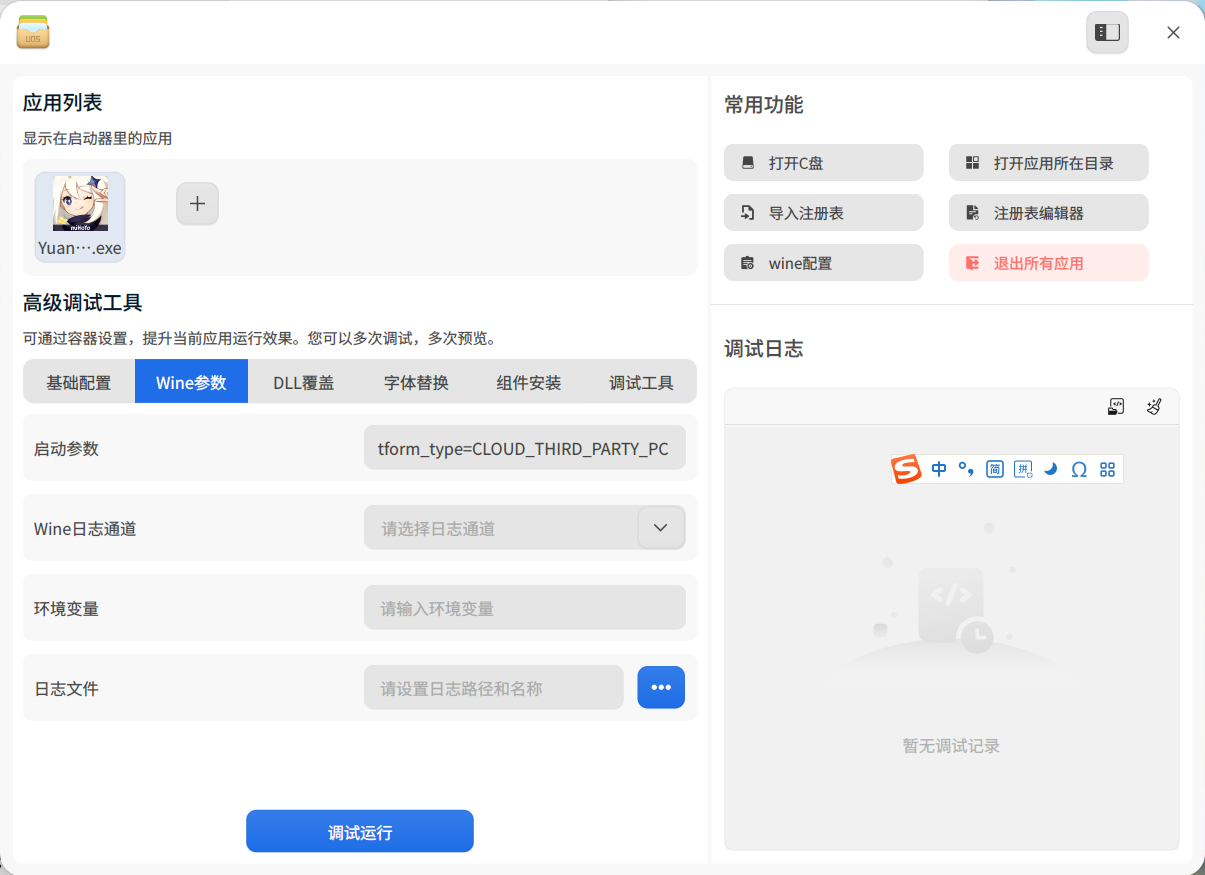The width and height of the screenshot is (1205, 875).
Task: Click Sogou input method logo
Action: pos(906,469)
